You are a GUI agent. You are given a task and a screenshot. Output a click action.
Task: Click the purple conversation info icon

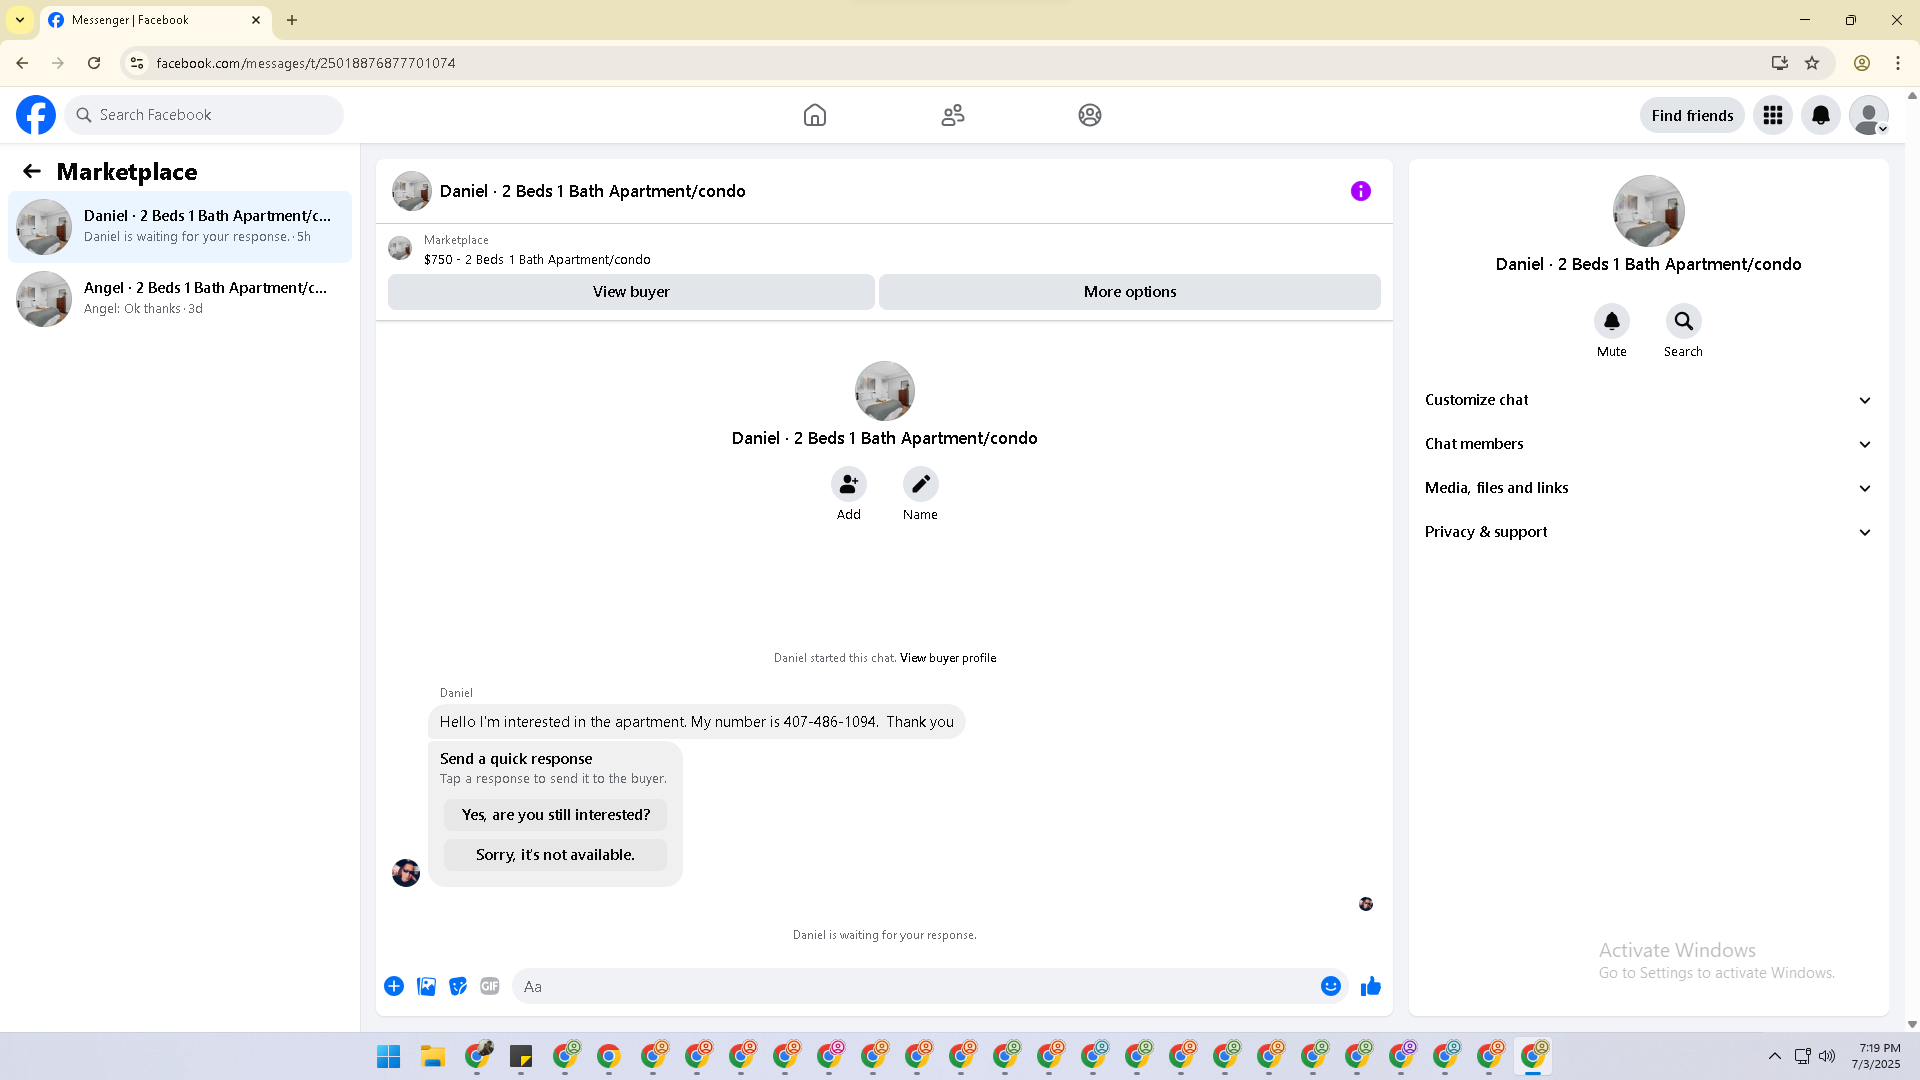pos(1360,191)
